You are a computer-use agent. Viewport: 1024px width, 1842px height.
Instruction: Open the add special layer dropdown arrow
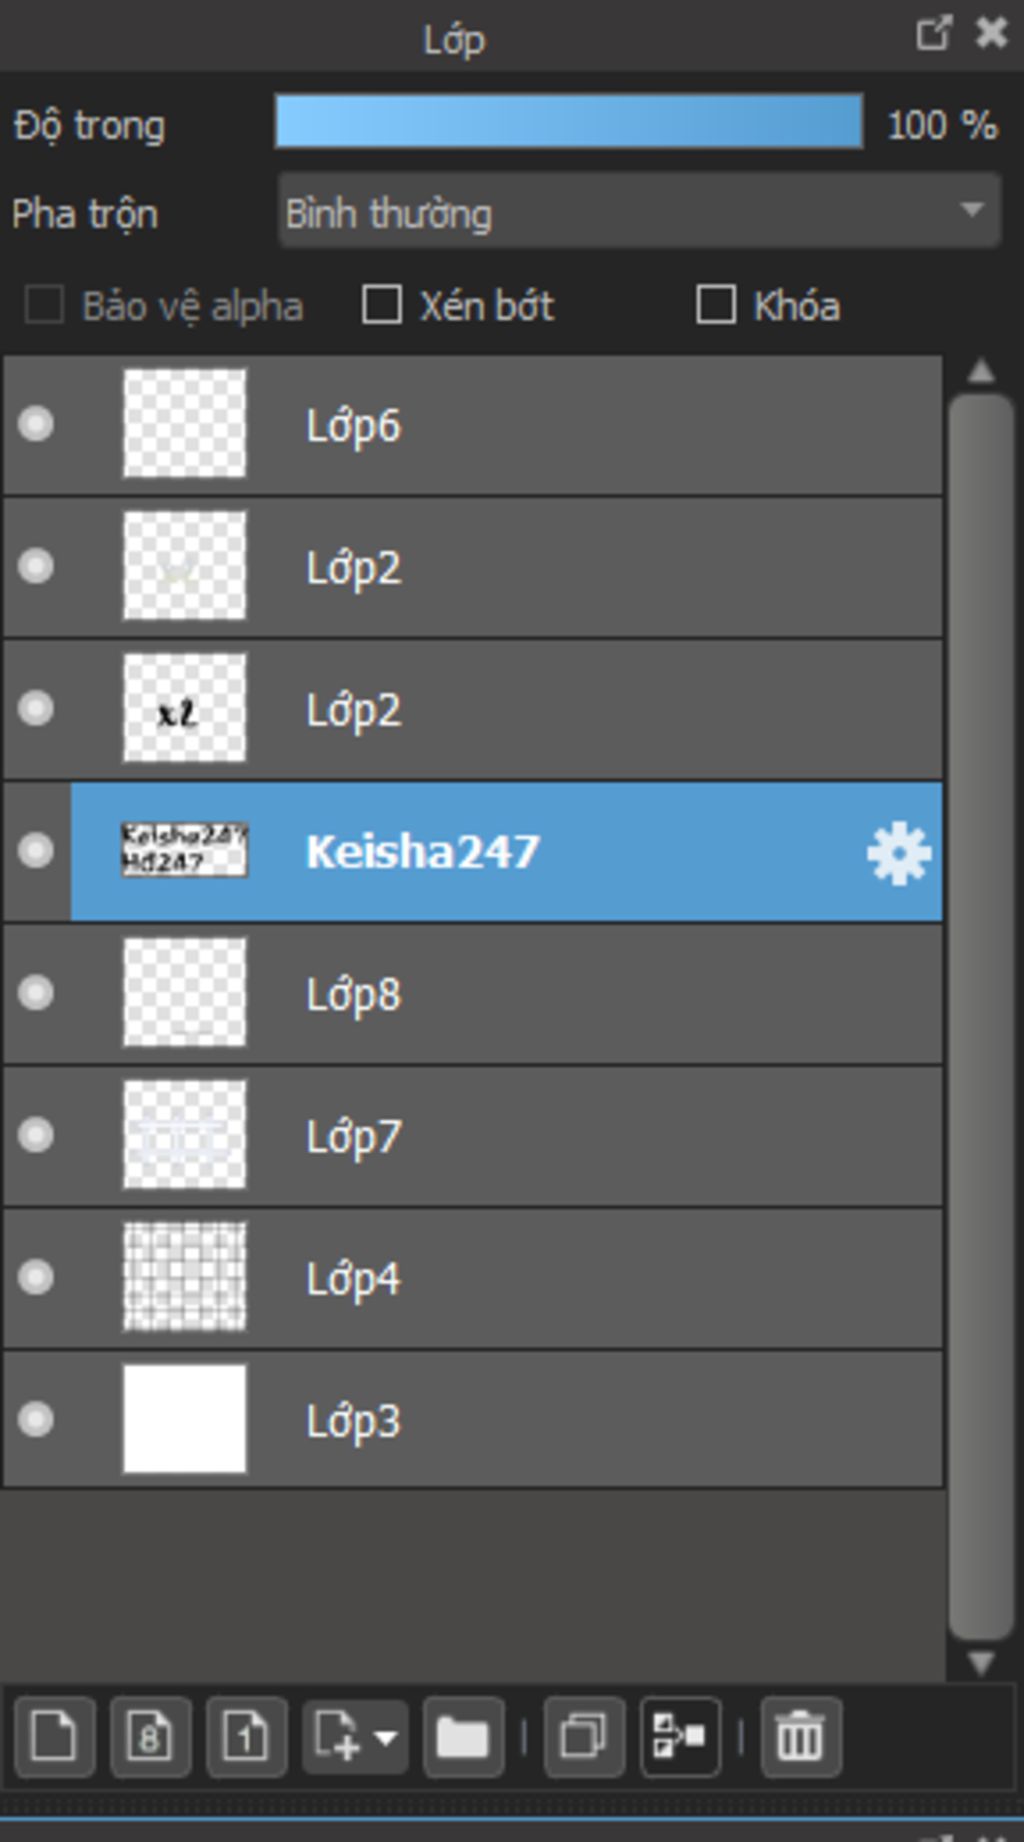[385, 1736]
